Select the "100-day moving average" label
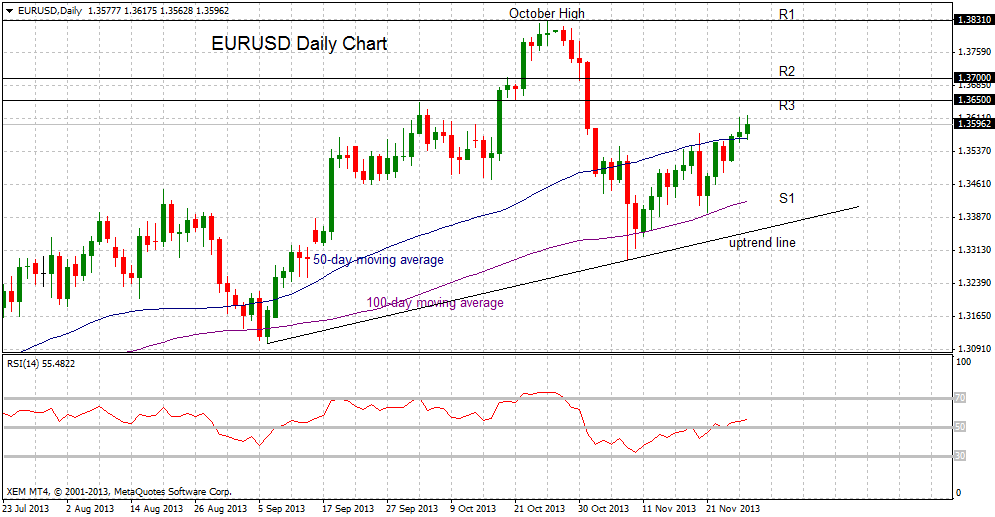 pos(435,303)
